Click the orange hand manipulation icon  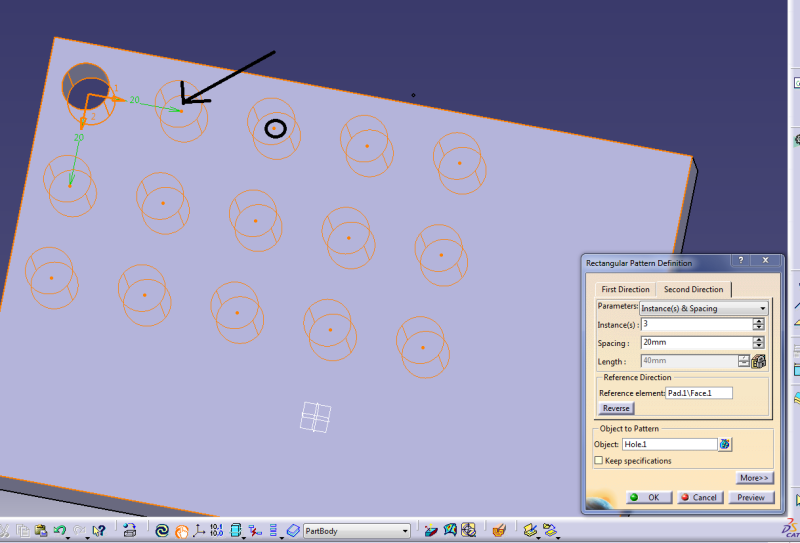click(x=181, y=531)
